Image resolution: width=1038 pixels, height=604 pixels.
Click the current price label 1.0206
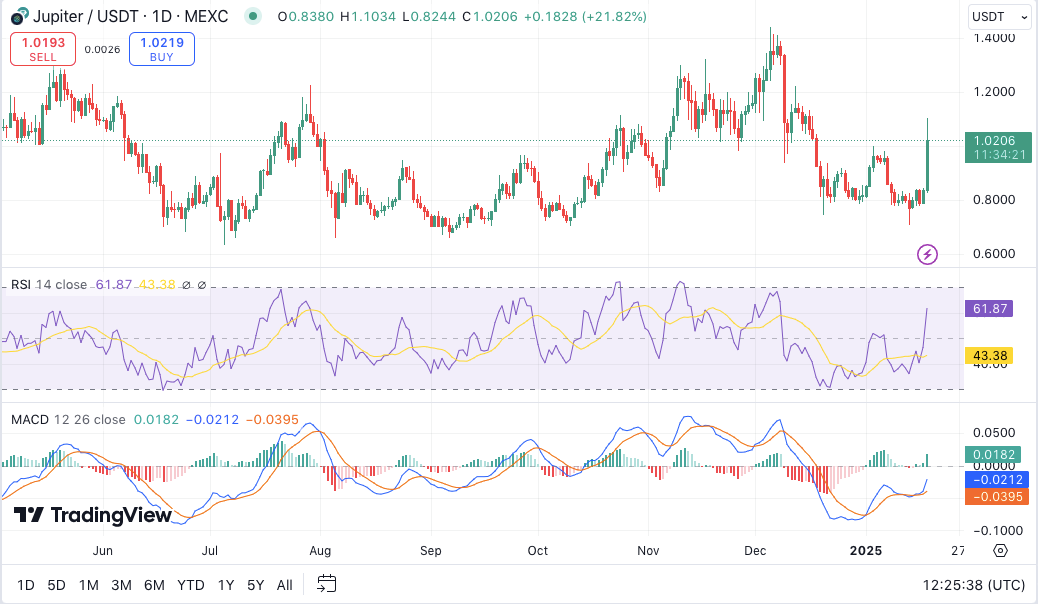click(x=998, y=147)
